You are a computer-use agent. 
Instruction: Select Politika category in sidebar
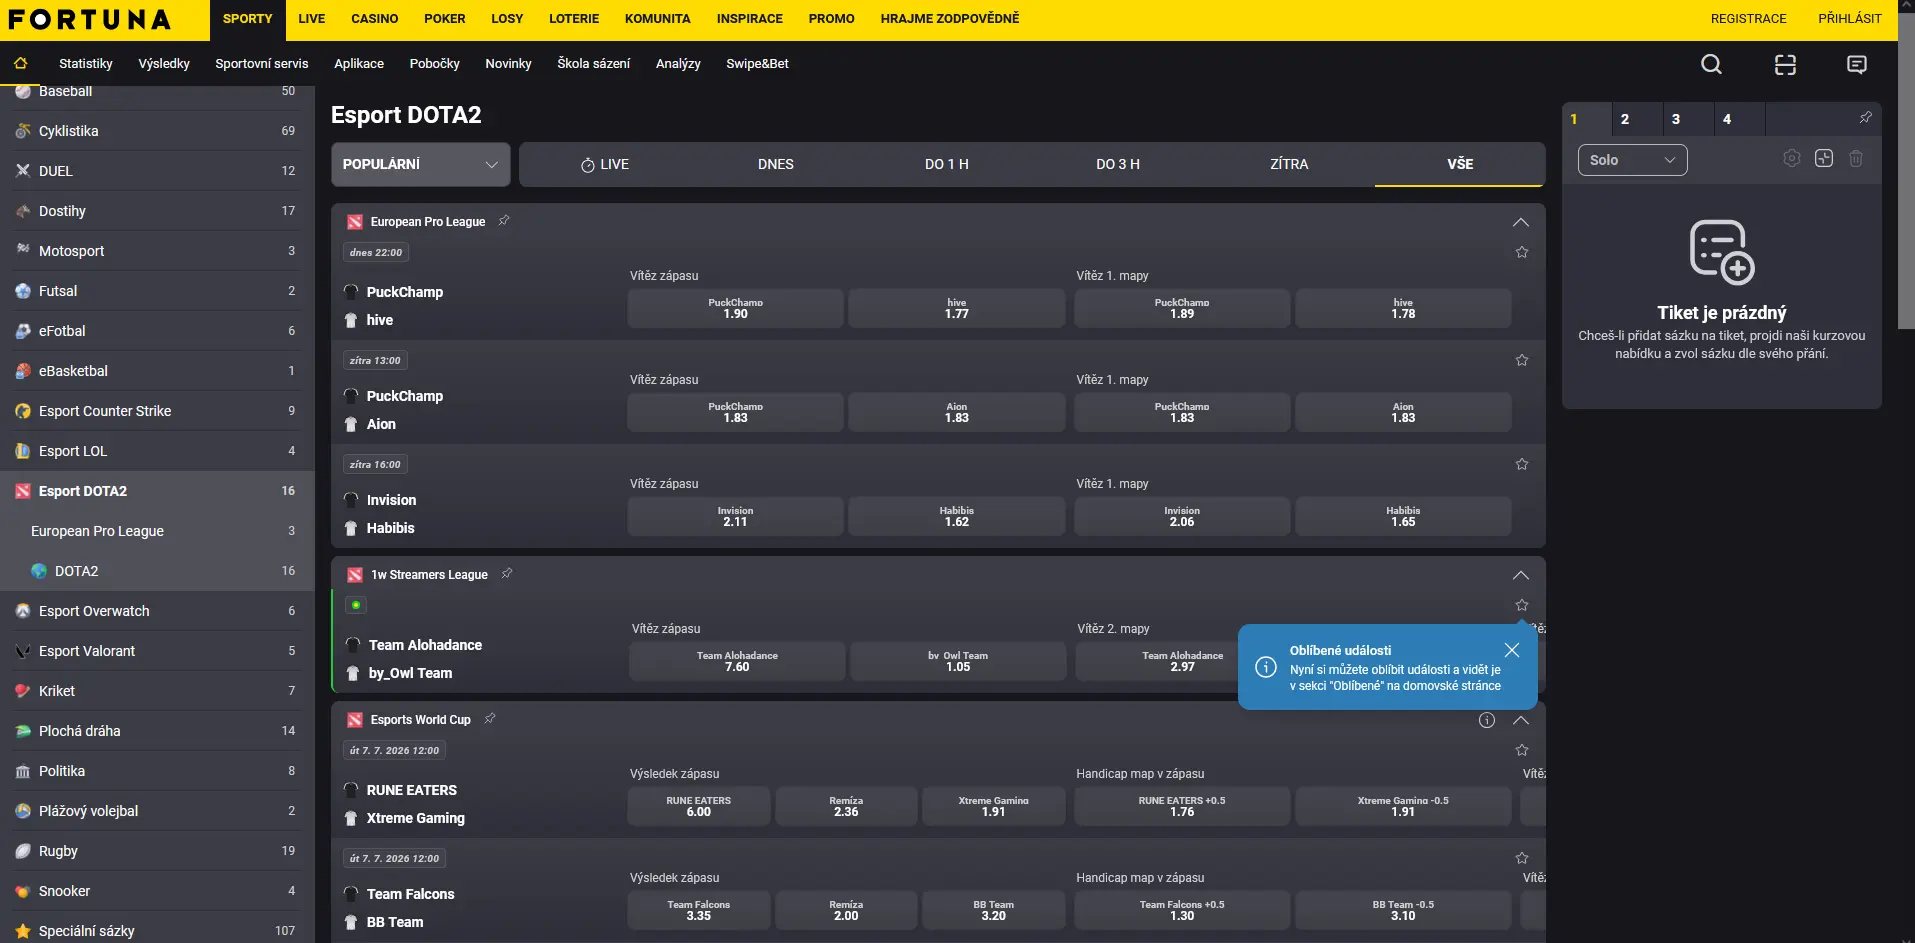[x=157, y=771]
